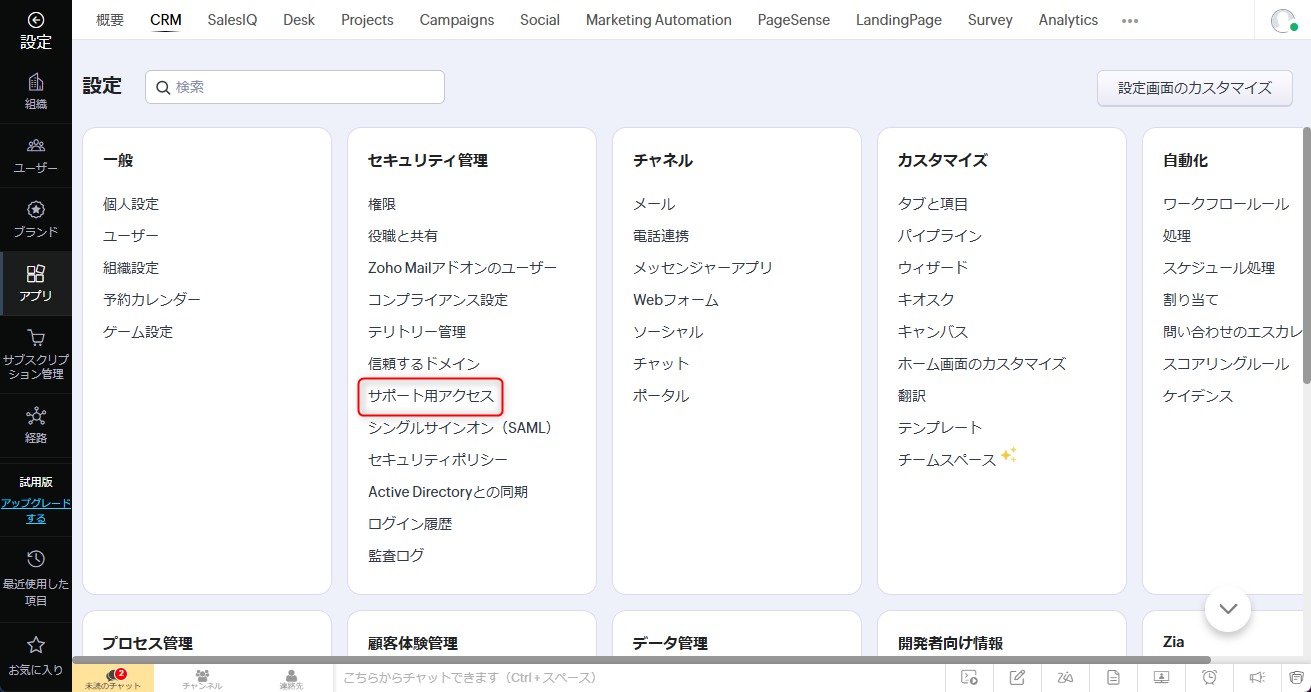The width and height of the screenshot is (1311, 692).
Task: Click 設定画面のカスタマイズ button
Action: point(1195,88)
